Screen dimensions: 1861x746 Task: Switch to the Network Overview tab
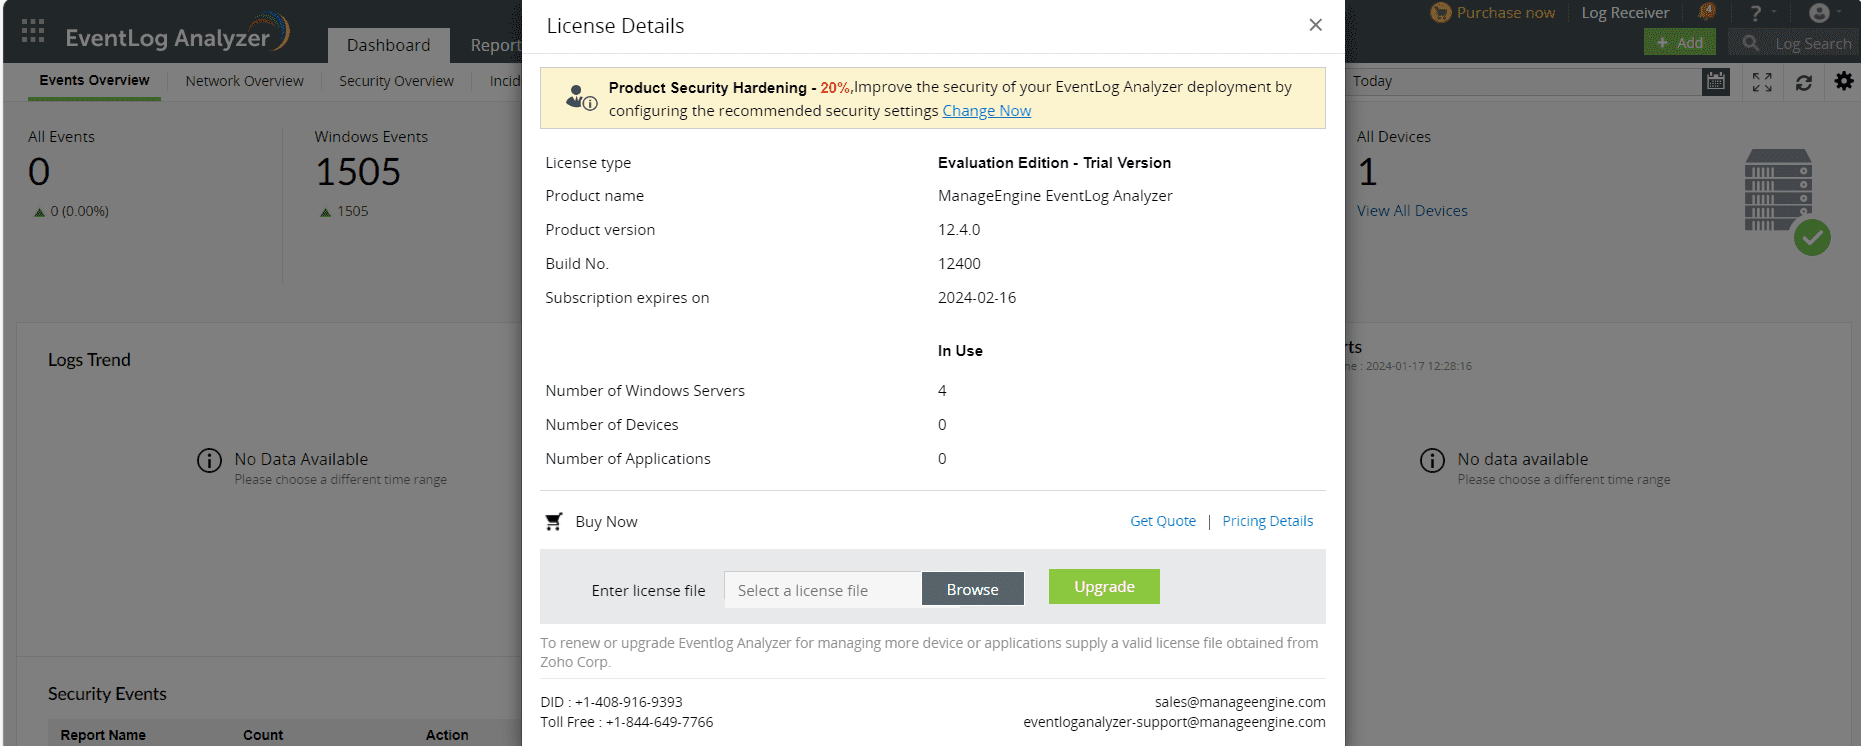click(244, 82)
